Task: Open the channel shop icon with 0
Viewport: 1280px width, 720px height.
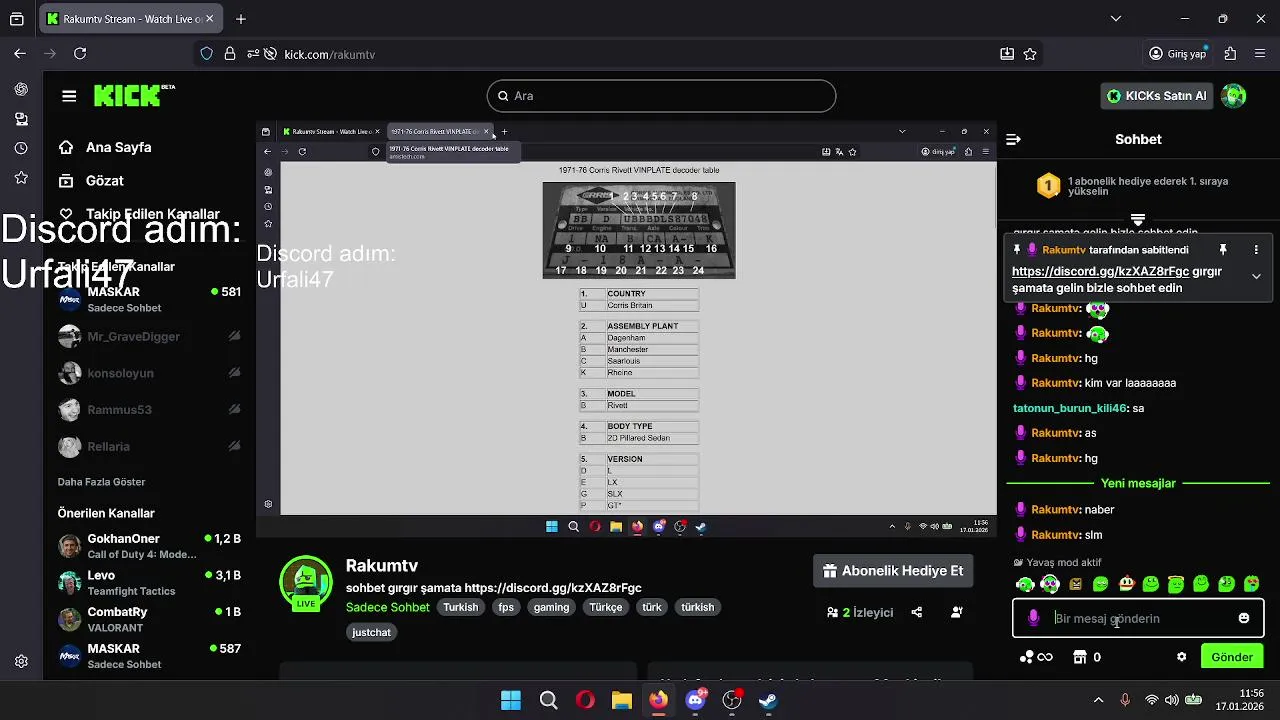Action: click(x=1087, y=657)
